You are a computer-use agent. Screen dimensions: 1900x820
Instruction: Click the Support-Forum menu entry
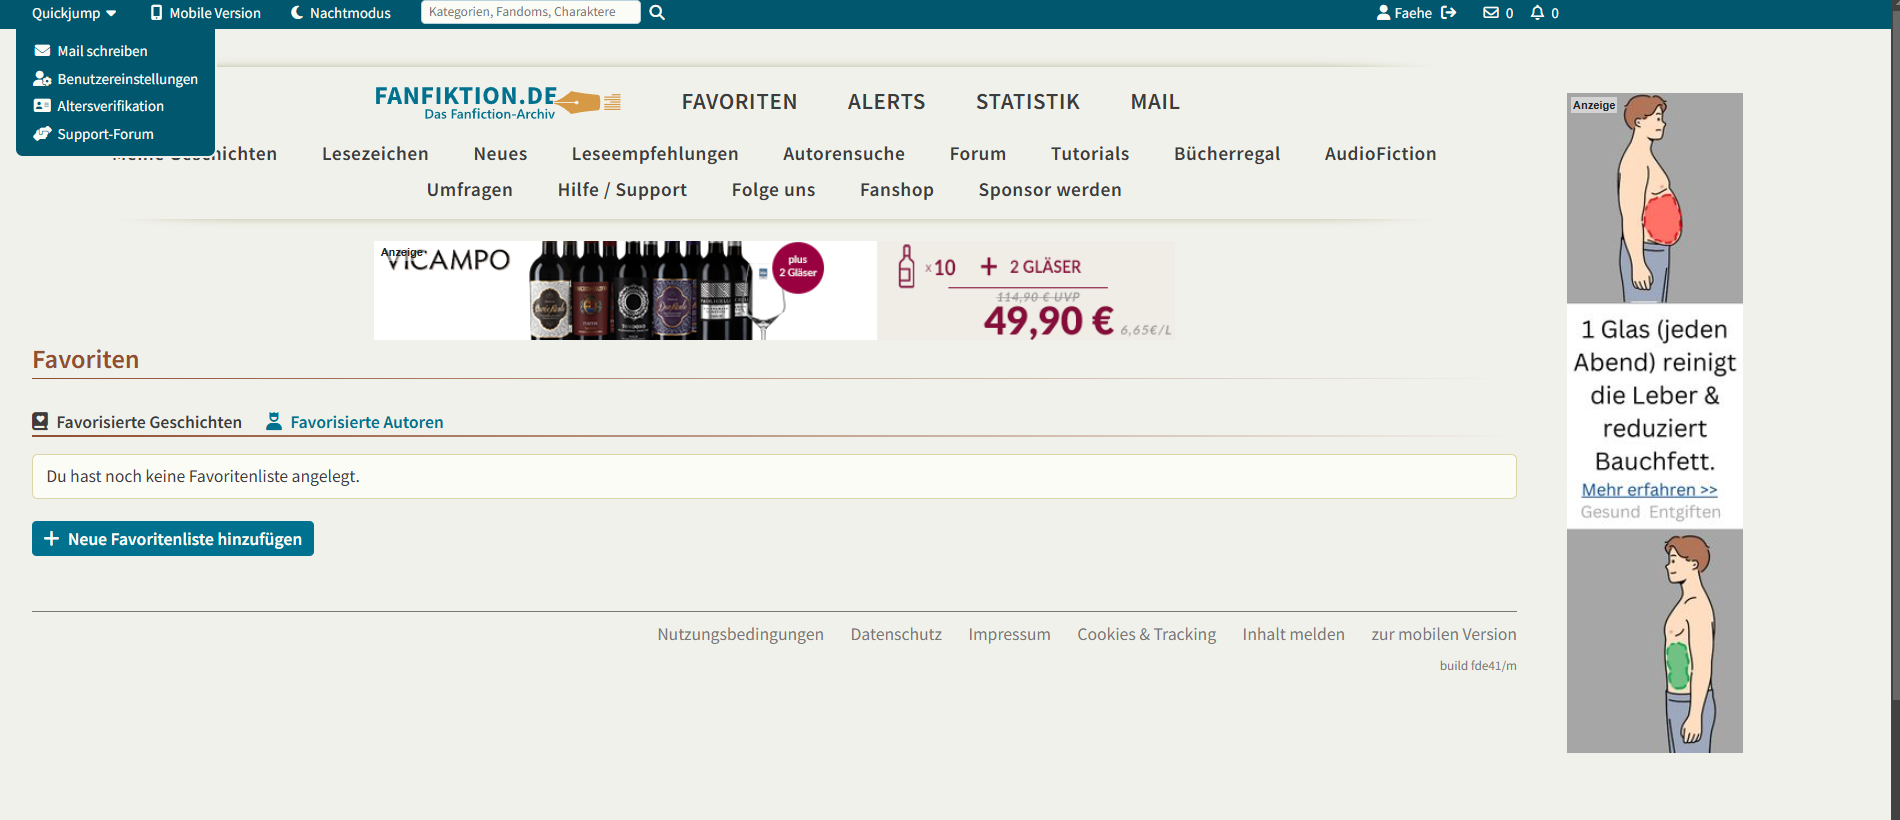coord(105,134)
